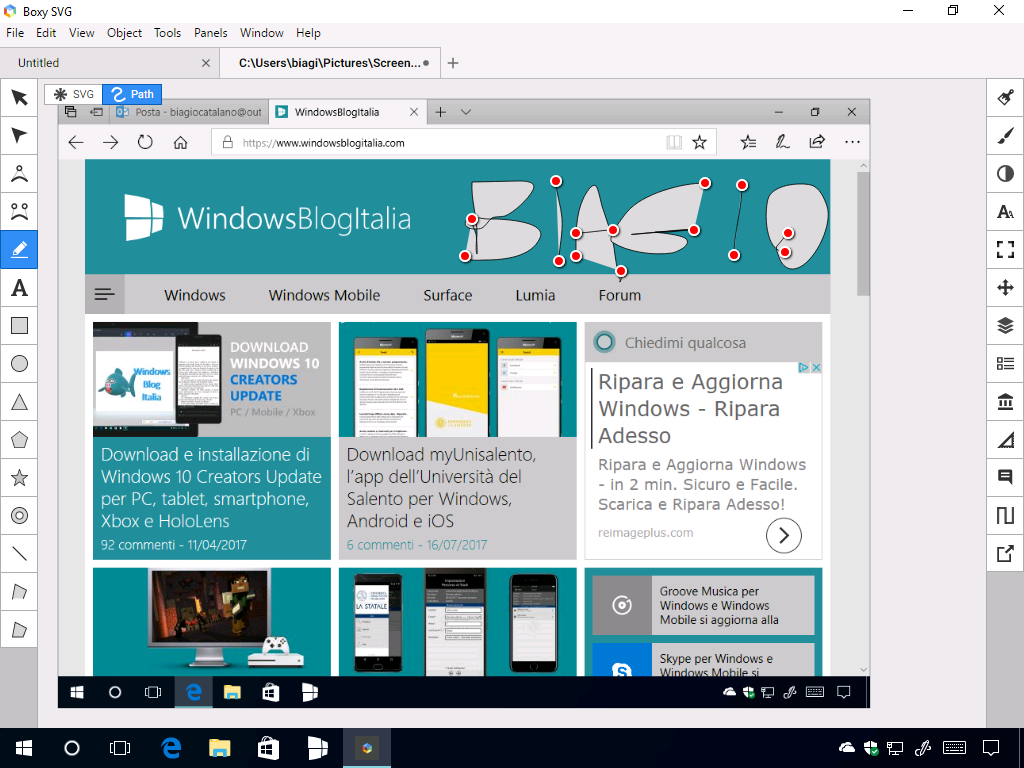The width and height of the screenshot is (1024, 768).
Task: Open the Geometry panel set-square icon
Action: click(1006, 440)
